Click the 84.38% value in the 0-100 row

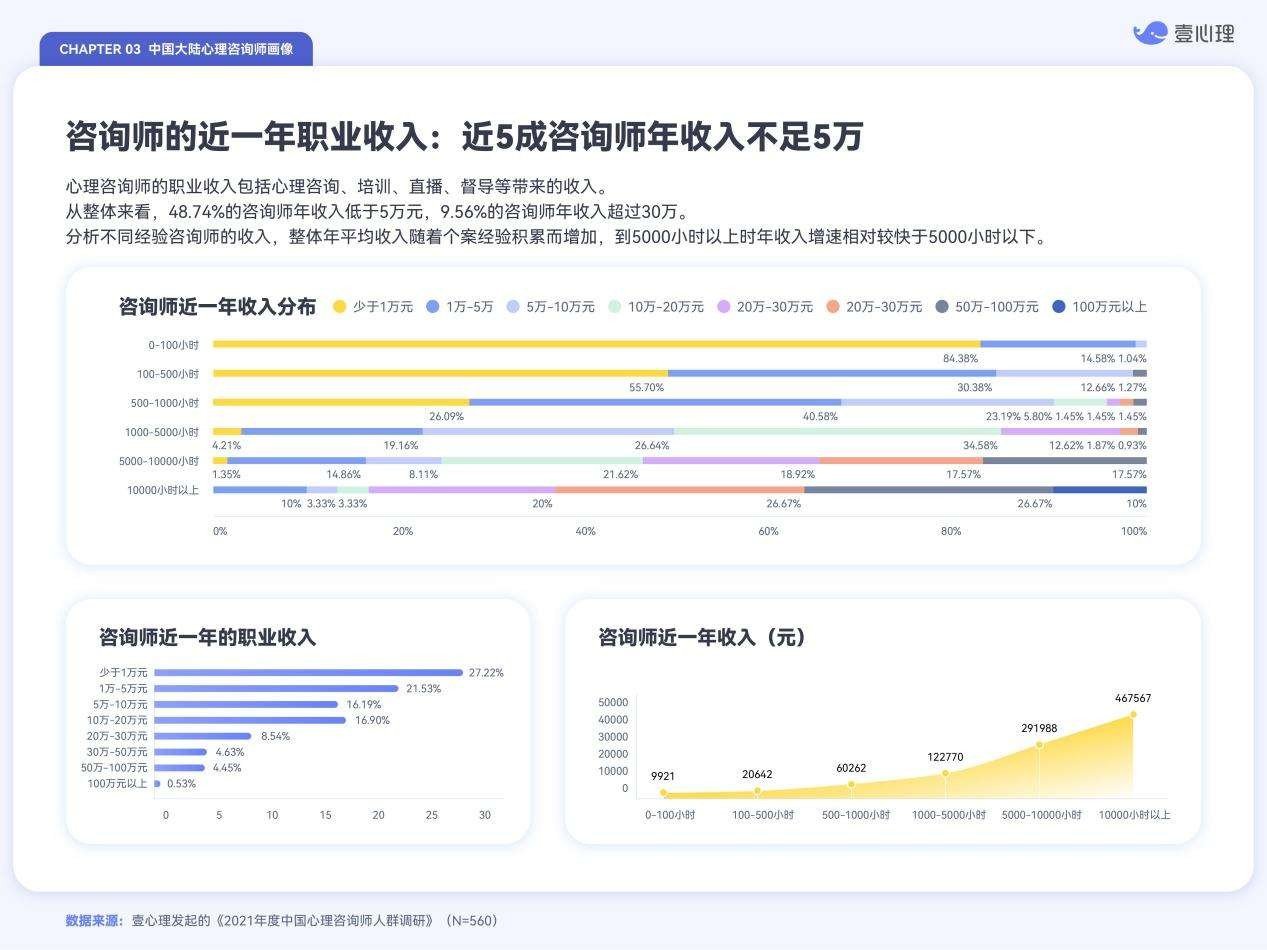(960, 358)
